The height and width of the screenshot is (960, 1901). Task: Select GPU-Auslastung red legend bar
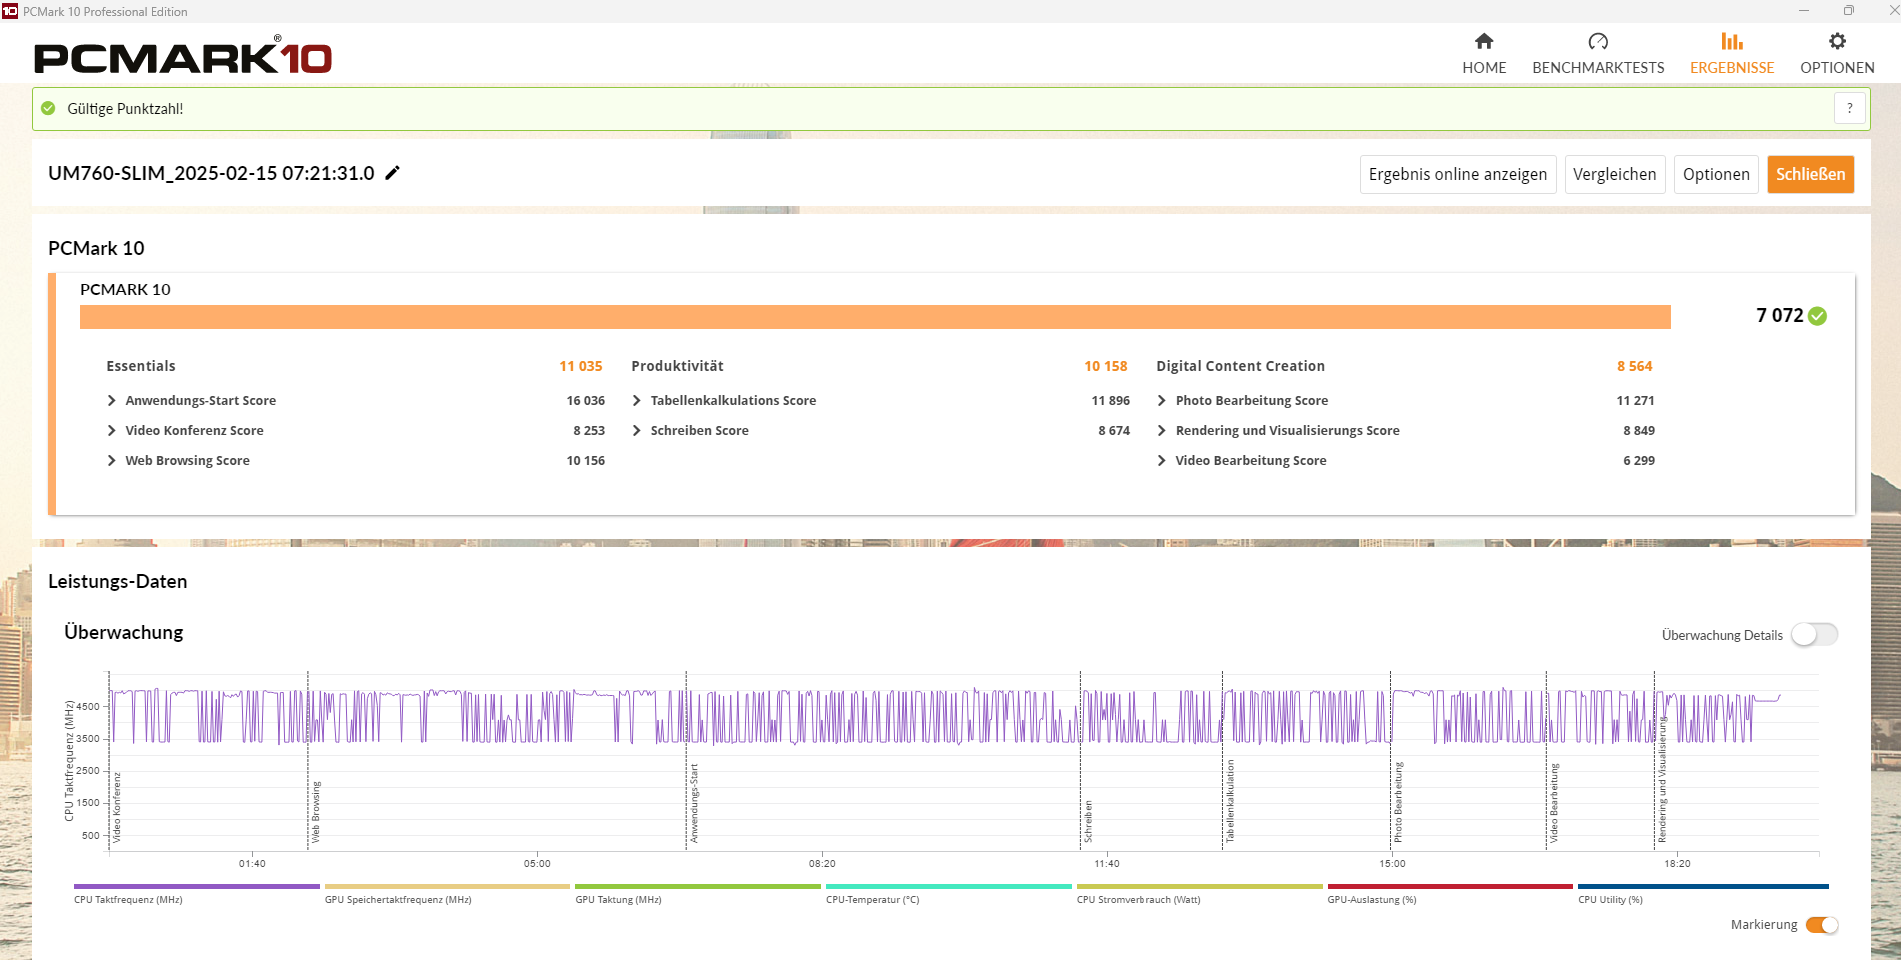coord(1449,887)
